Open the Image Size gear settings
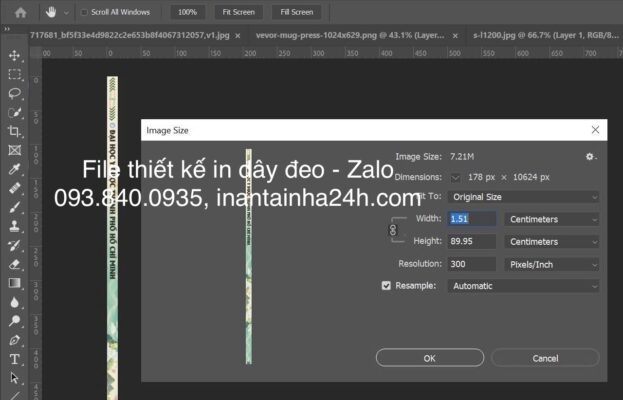The width and height of the screenshot is (623, 400). tap(590, 156)
